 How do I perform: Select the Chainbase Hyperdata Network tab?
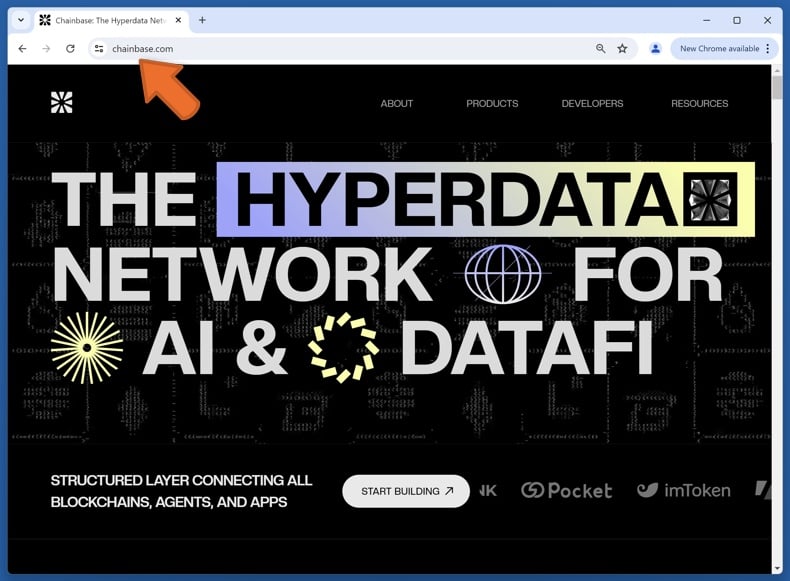111,20
